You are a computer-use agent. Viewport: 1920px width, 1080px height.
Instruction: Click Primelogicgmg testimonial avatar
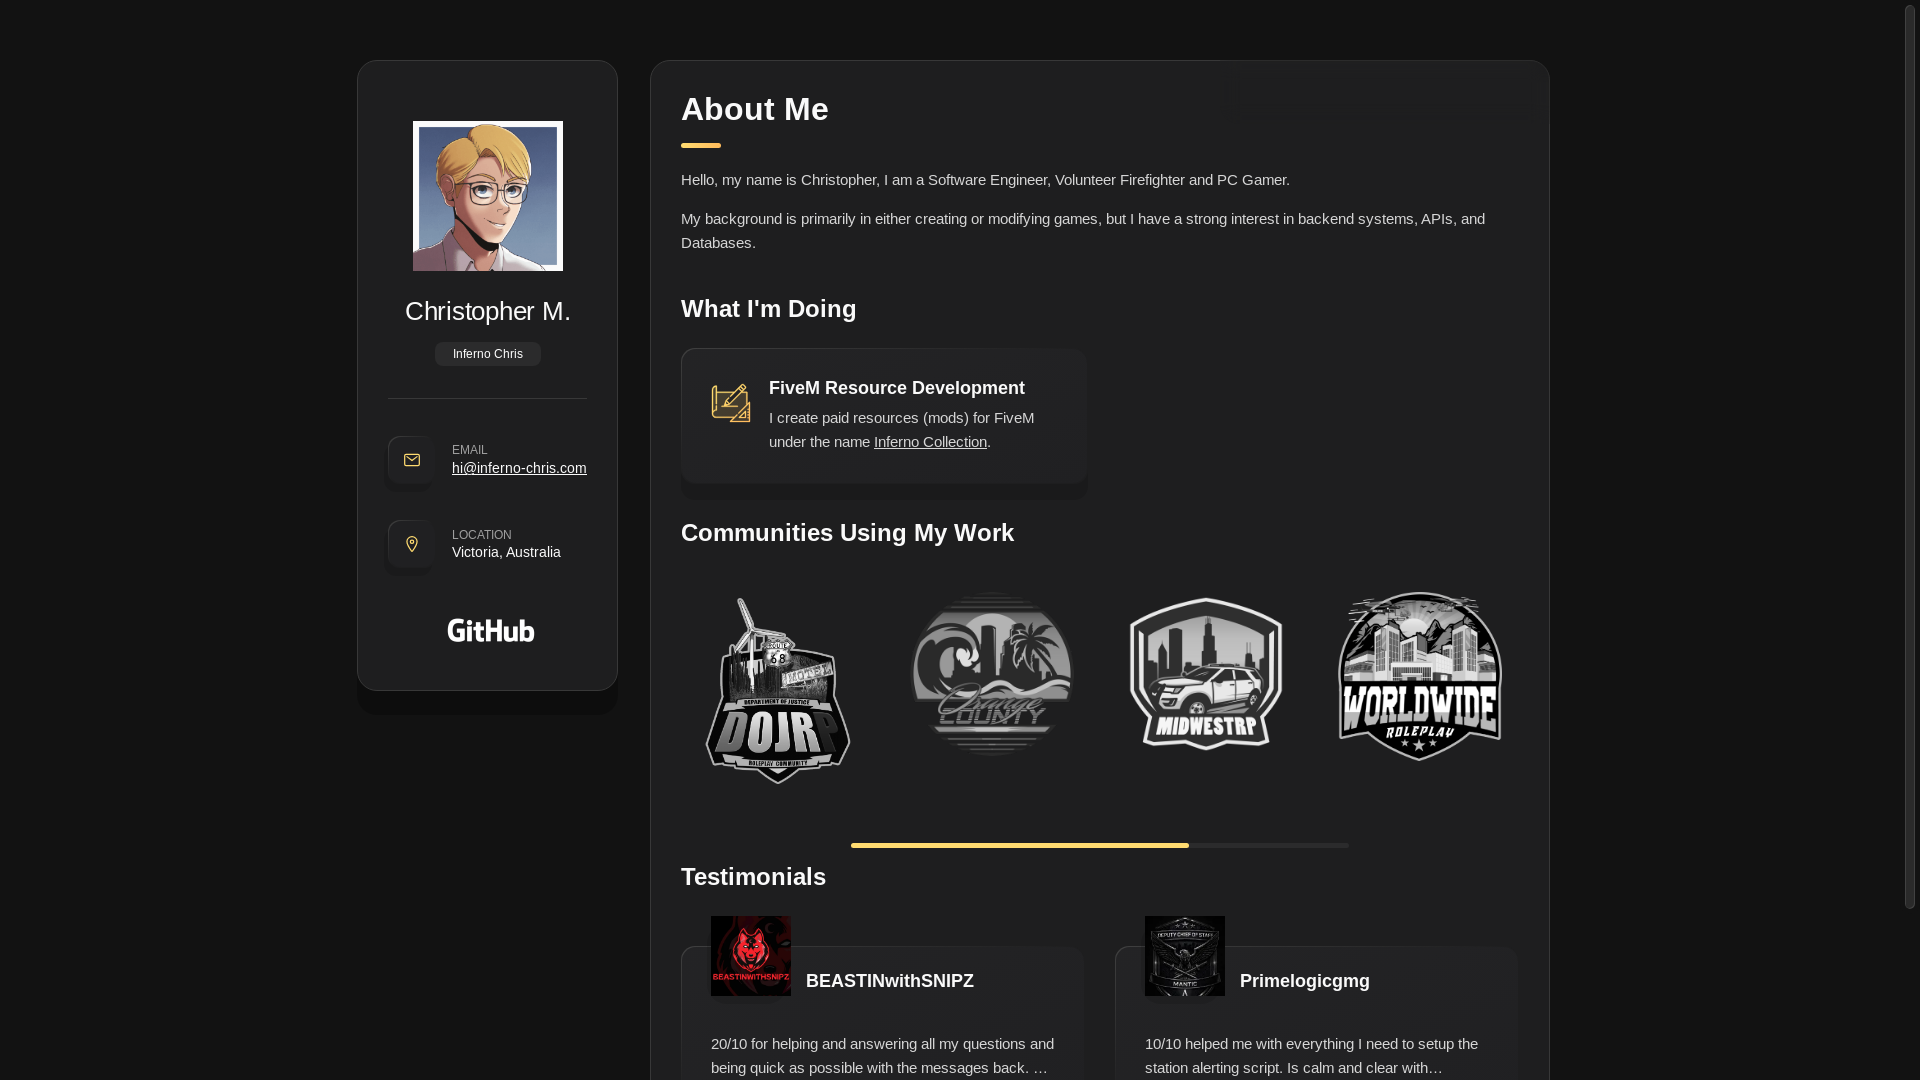(x=1185, y=956)
